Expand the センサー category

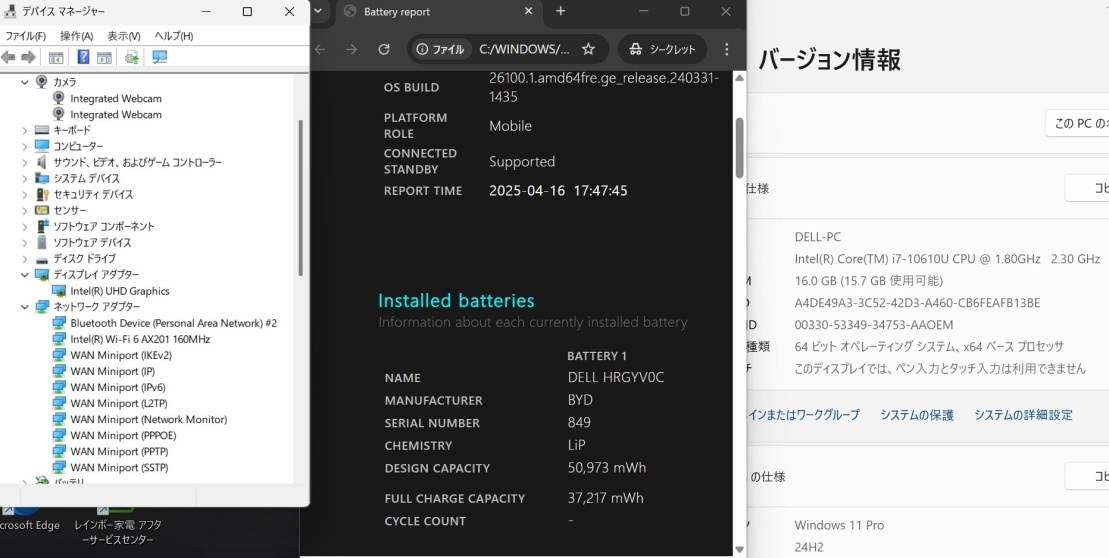[x=25, y=210]
